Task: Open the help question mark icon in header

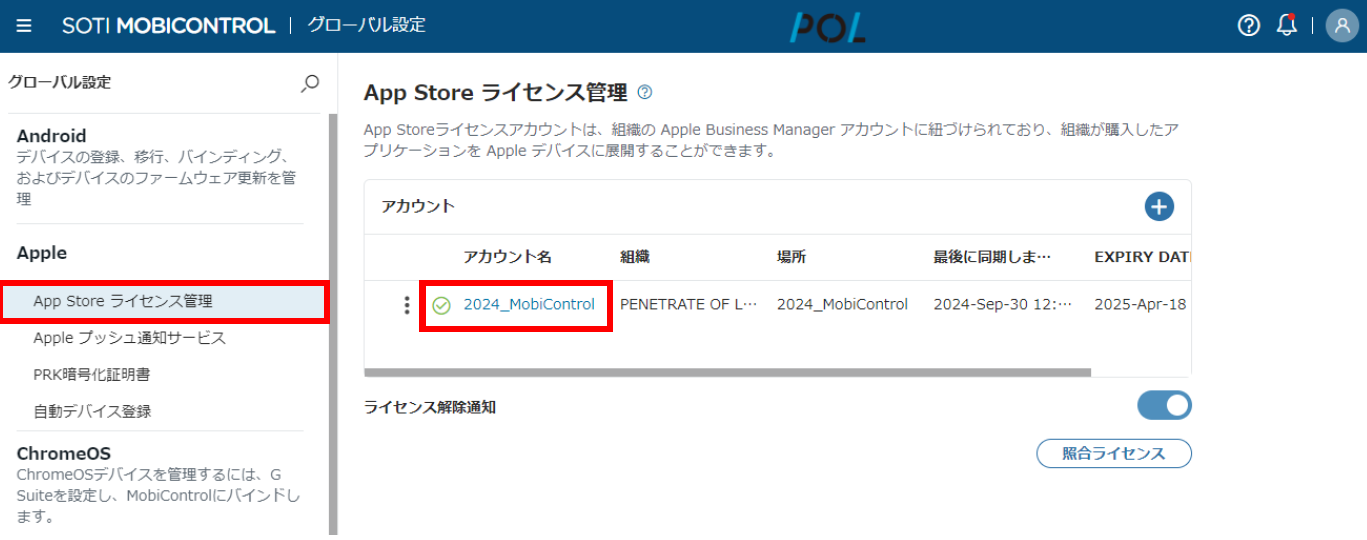Action: click(1249, 26)
